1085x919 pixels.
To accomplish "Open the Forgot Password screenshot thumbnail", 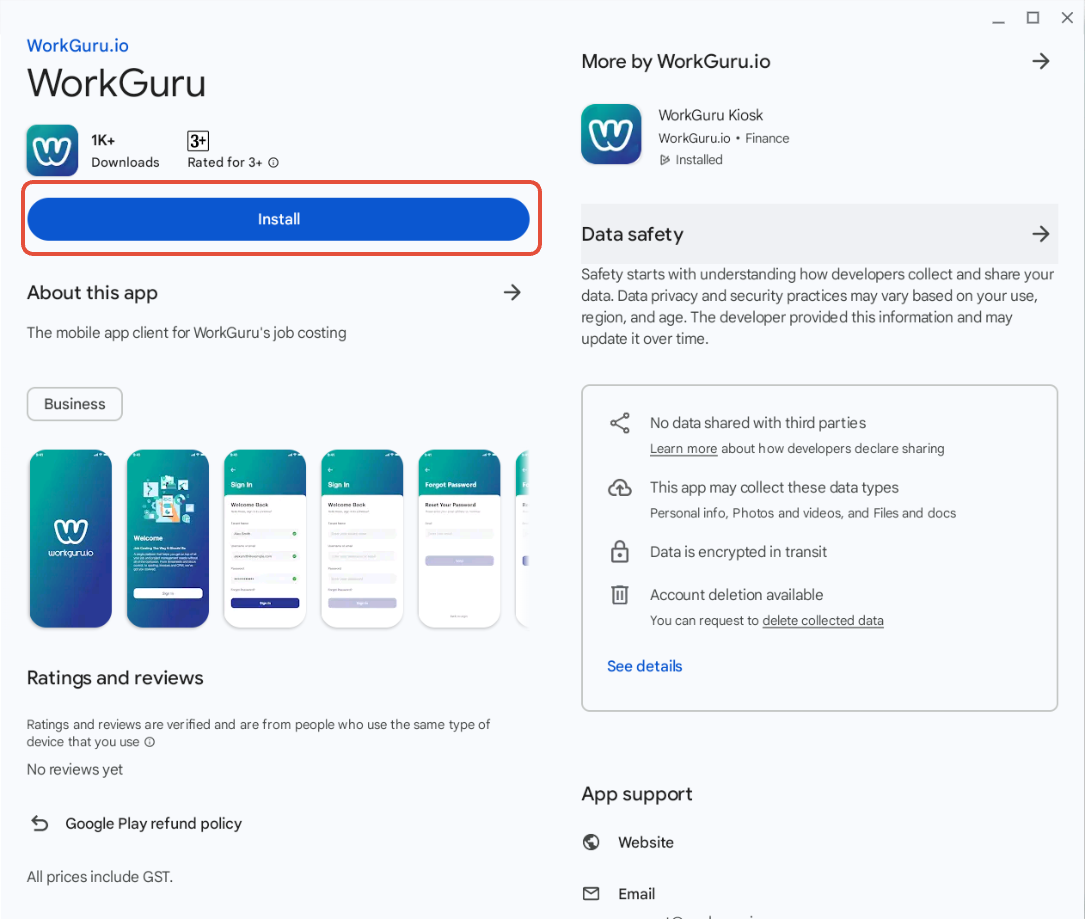I will [459, 539].
